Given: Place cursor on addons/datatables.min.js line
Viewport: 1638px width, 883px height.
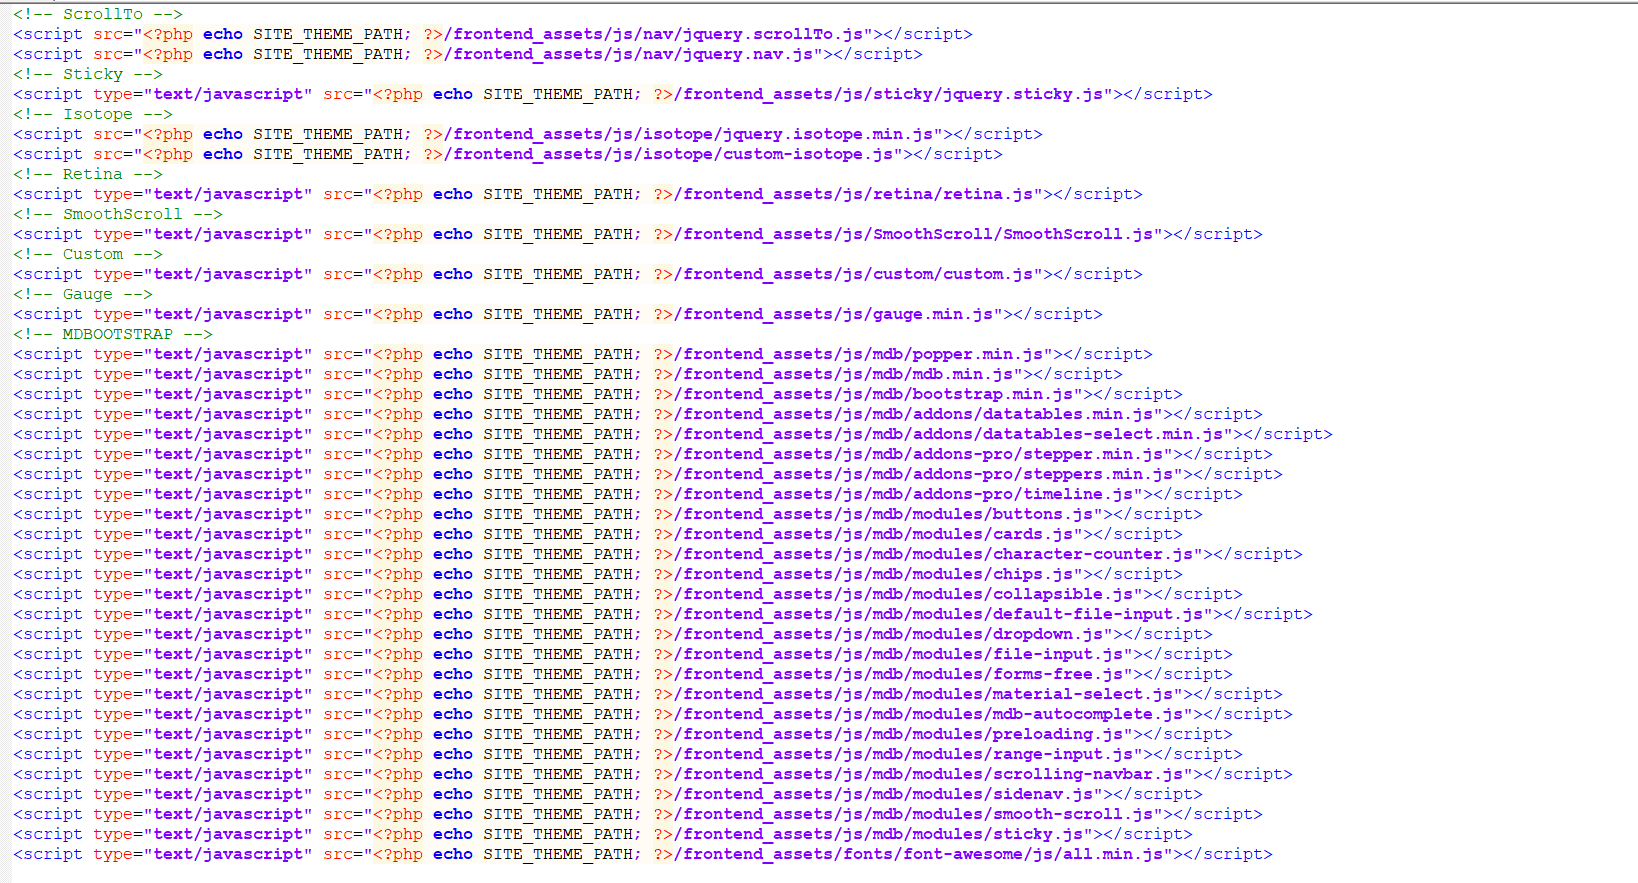Looking at the screenshot, I should click(638, 414).
